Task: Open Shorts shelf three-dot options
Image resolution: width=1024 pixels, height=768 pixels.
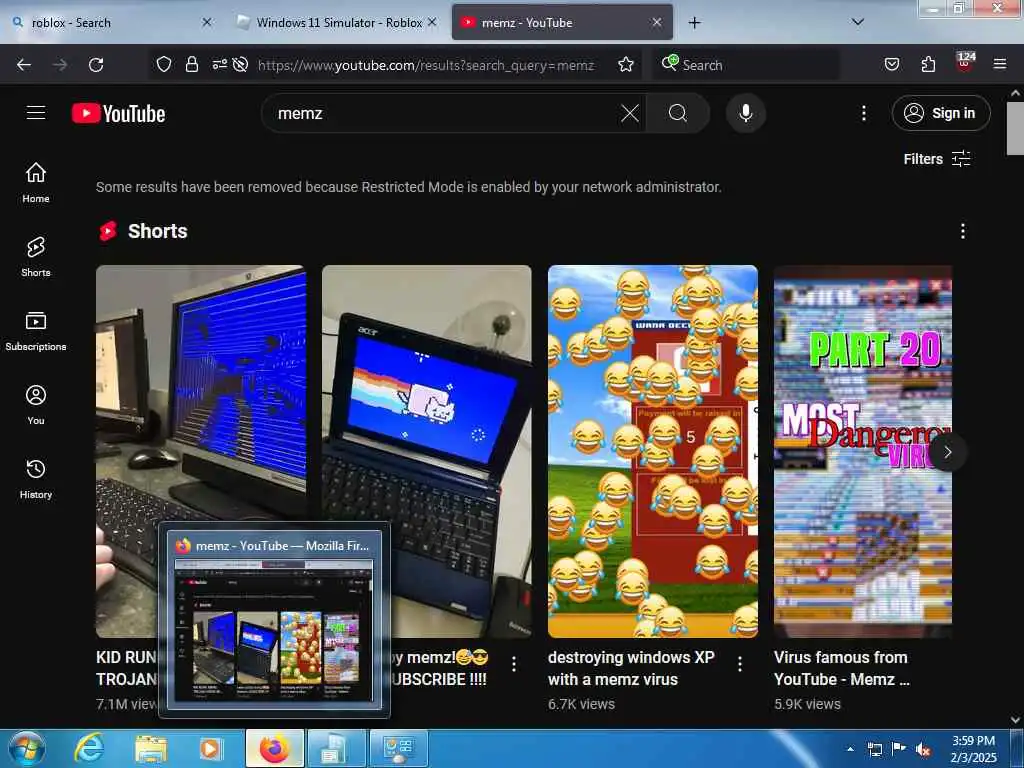Action: [x=962, y=231]
